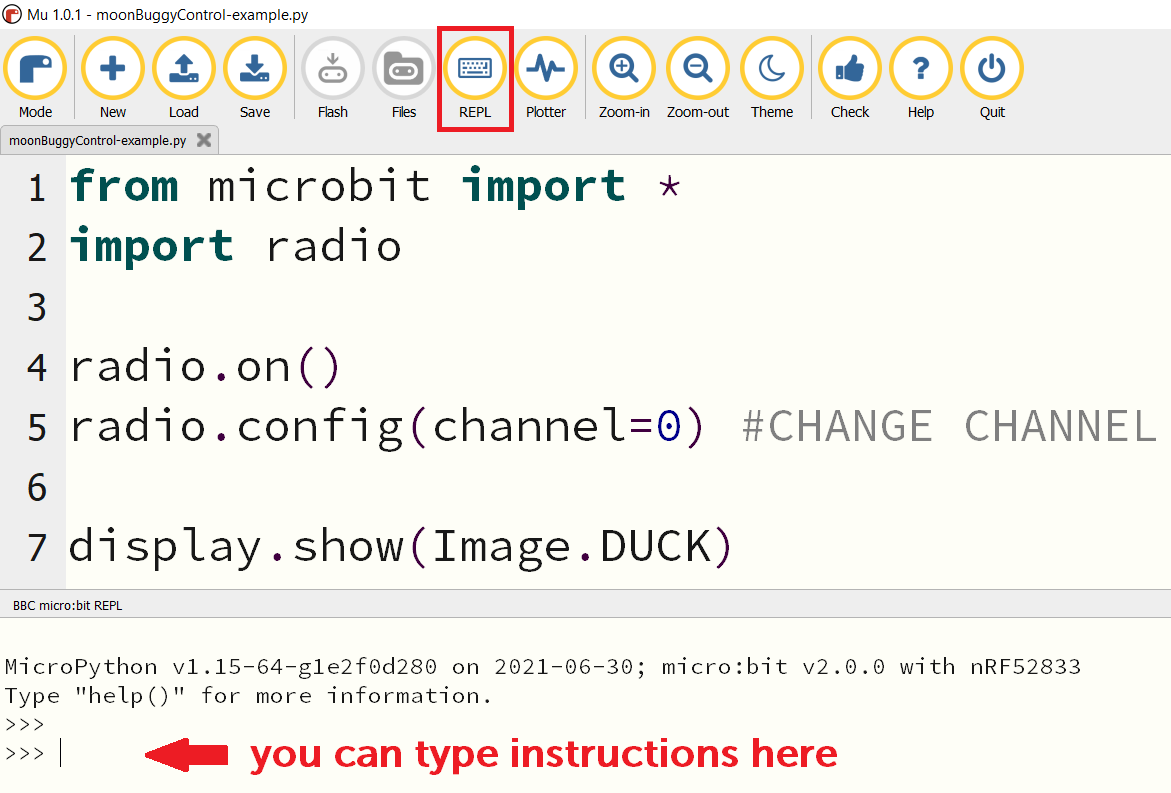Load a file from disk
1171x793 pixels.
point(184,78)
